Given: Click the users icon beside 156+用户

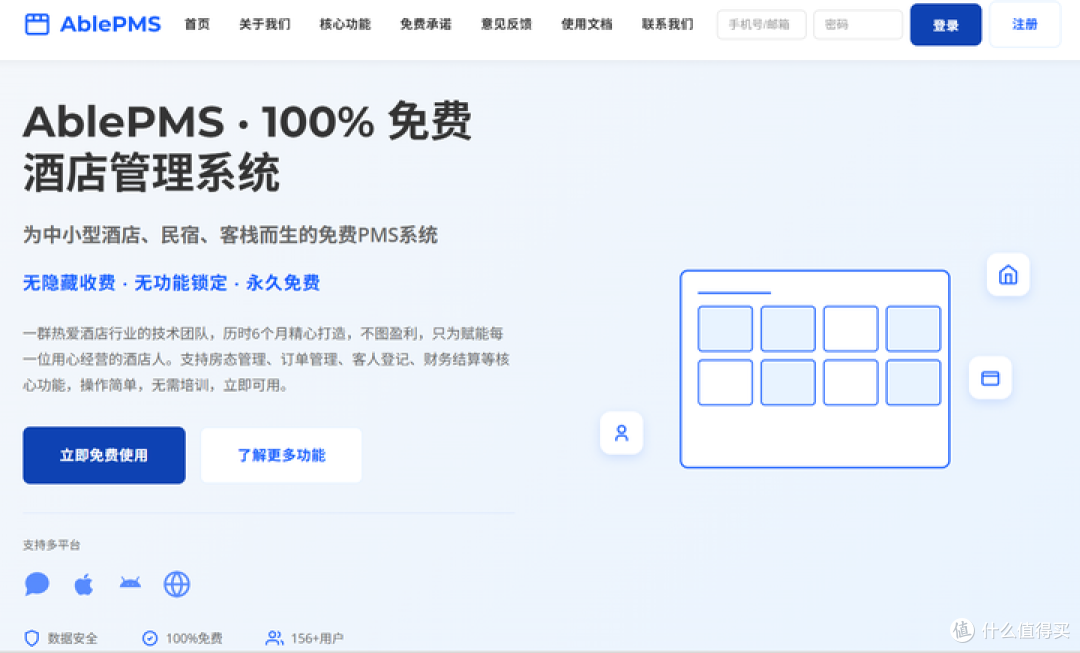Looking at the screenshot, I should click(x=274, y=639).
